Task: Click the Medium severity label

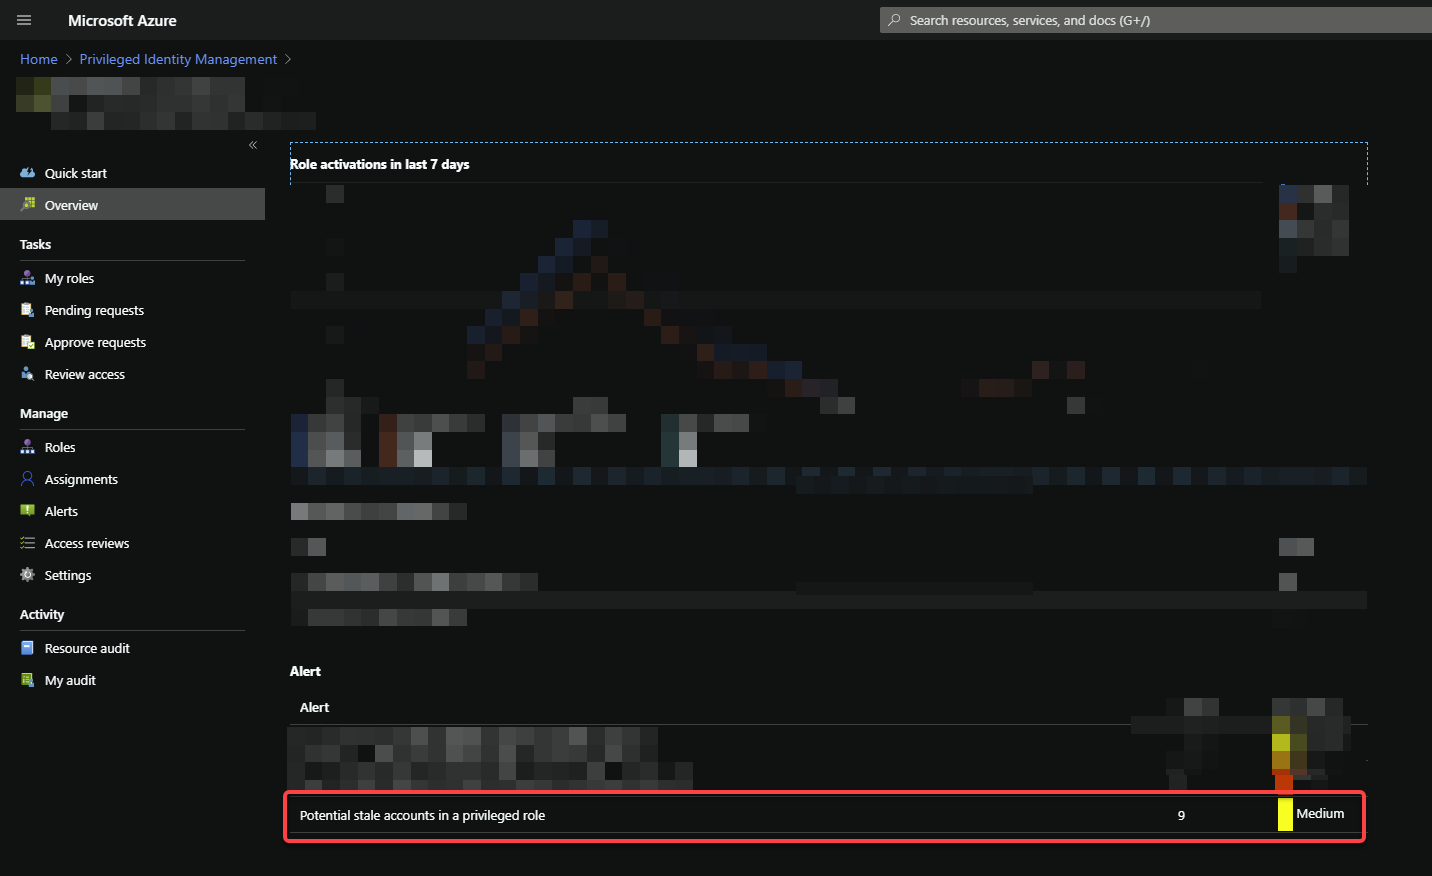Action: click(x=1320, y=813)
